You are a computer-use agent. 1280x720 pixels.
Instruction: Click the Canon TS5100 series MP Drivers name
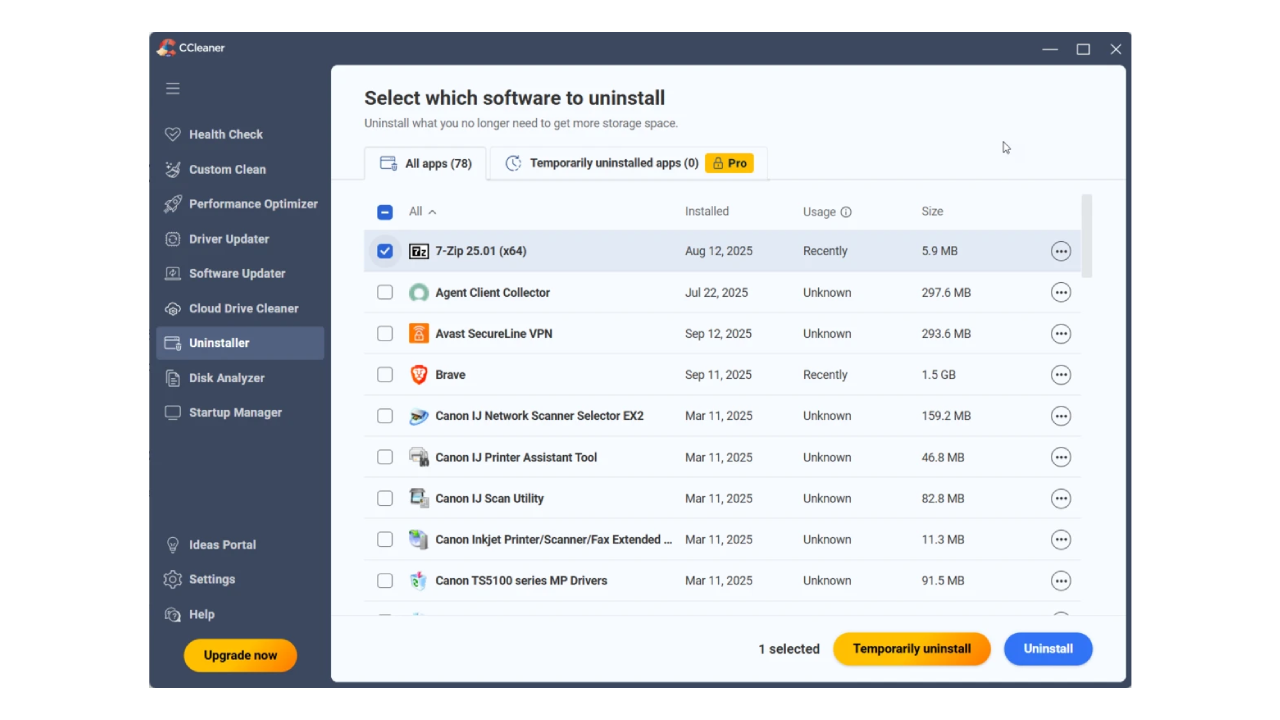point(521,580)
